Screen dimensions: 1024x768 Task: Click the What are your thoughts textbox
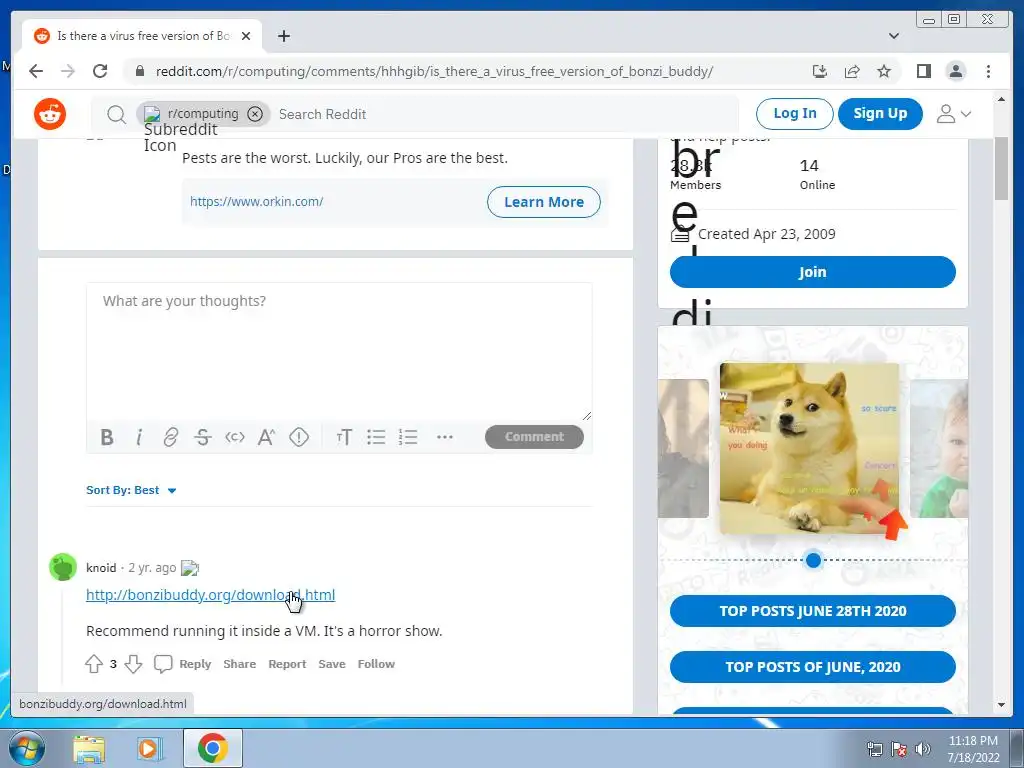[339, 353]
